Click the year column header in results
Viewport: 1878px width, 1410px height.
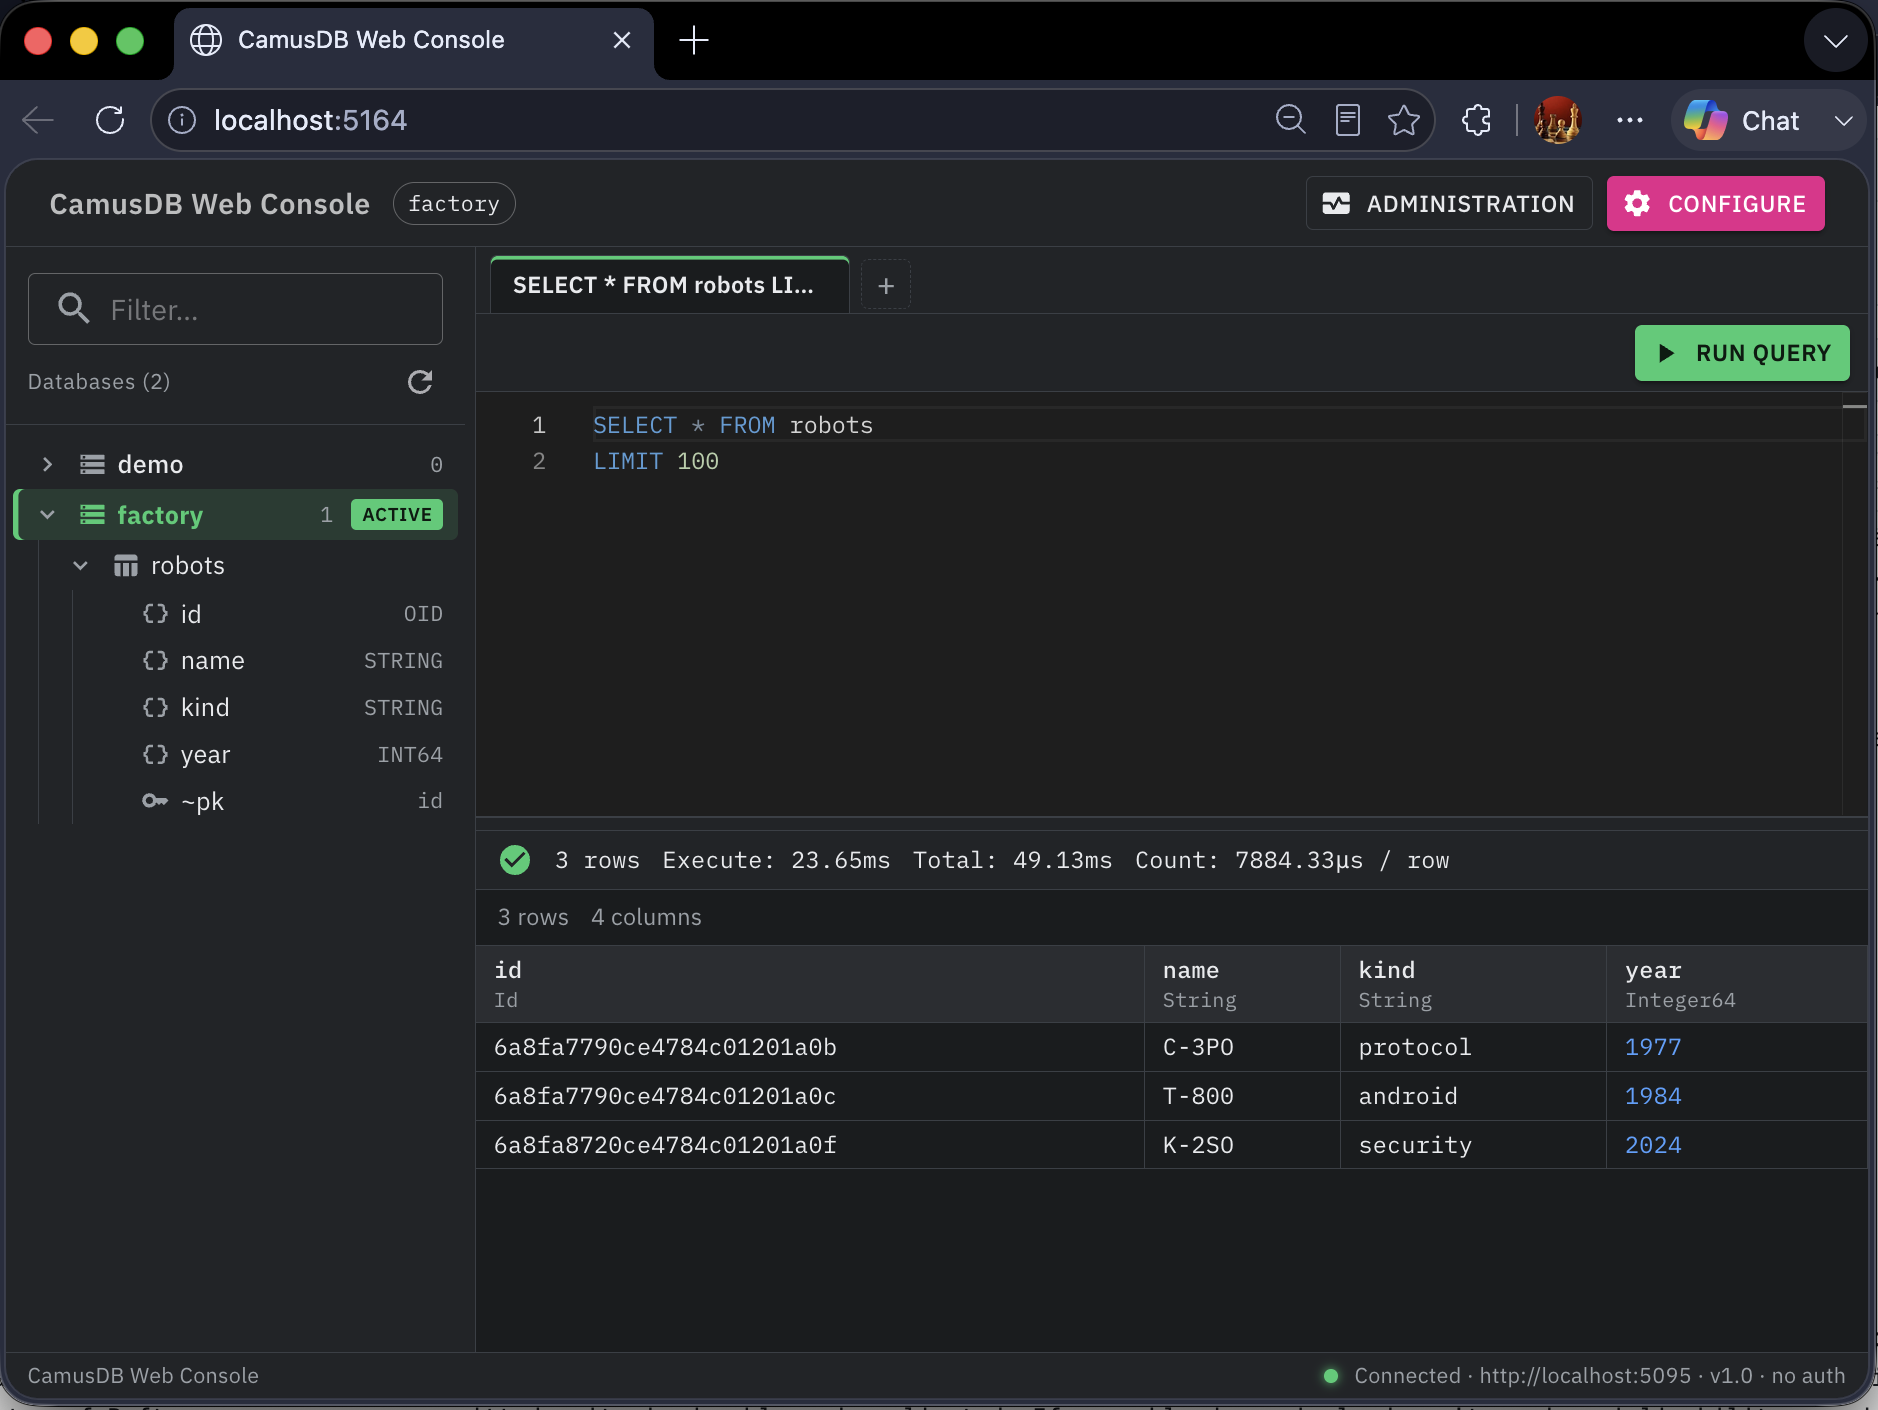[x=1737, y=984]
